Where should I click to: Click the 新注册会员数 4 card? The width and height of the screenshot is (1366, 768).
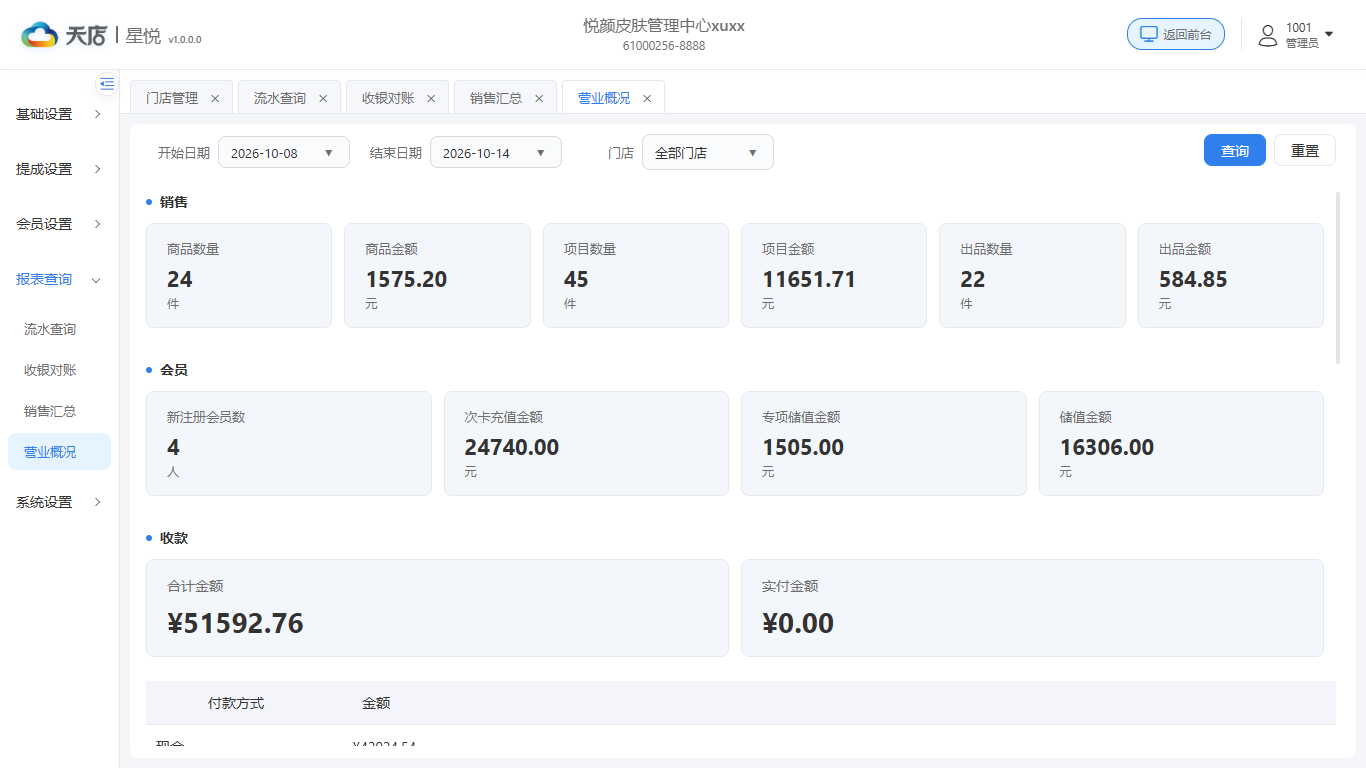(x=289, y=443)
